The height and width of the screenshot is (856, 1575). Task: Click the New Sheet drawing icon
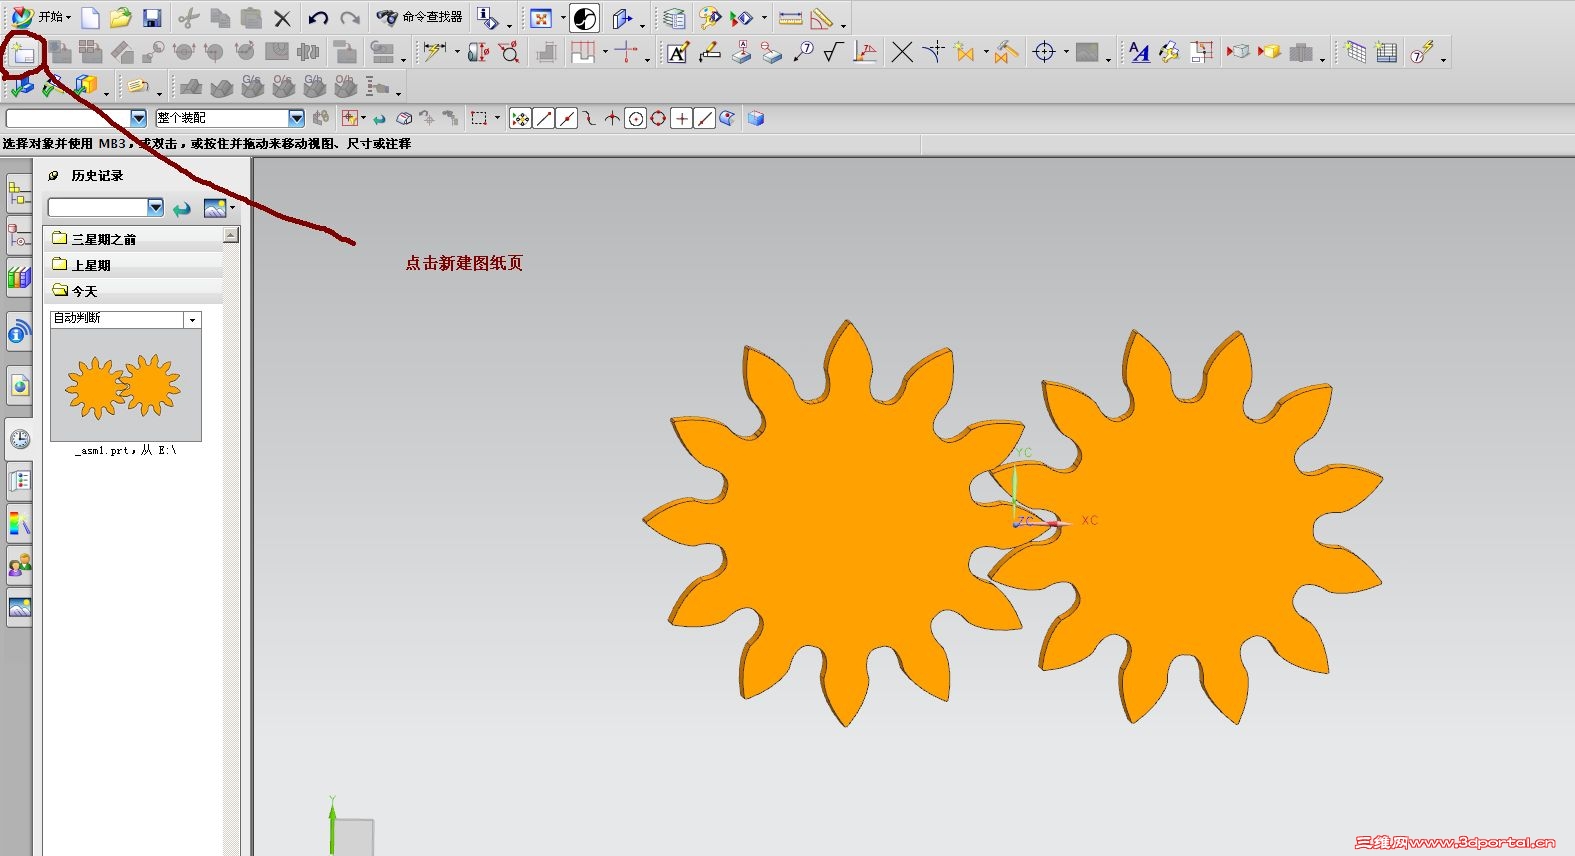pyautogui.click(x=23, y=53)
